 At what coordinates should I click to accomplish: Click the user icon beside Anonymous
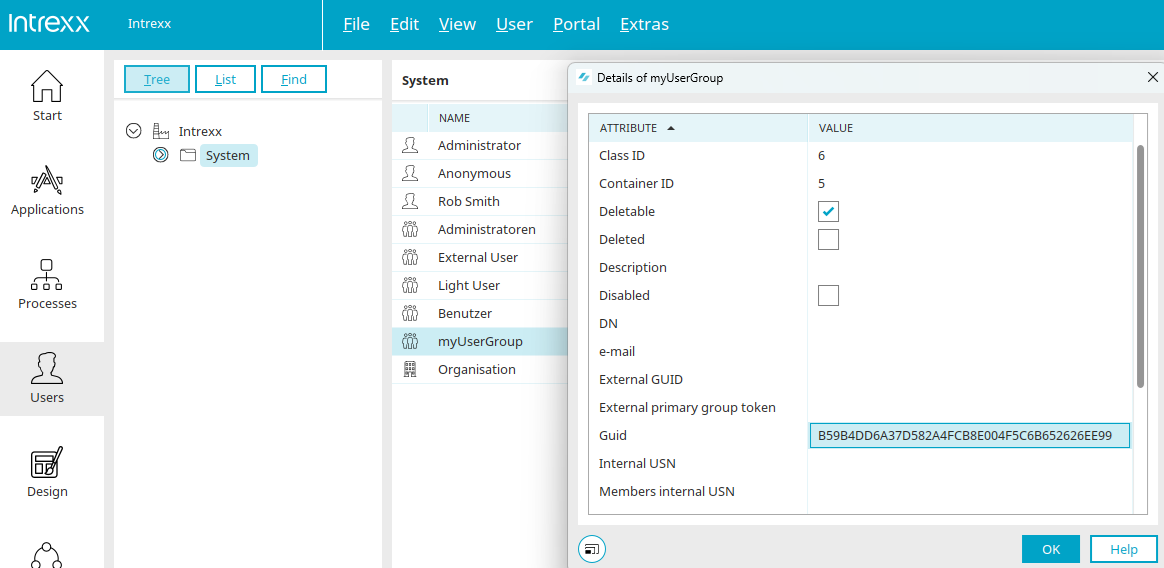click(410, 174)
